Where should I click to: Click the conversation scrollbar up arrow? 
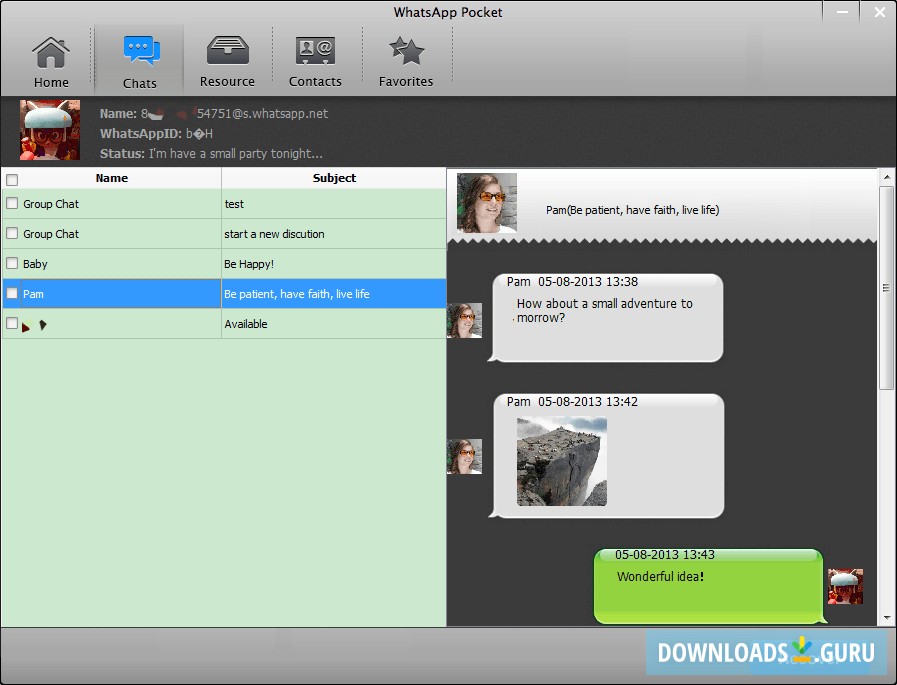(x=885, y=175)
